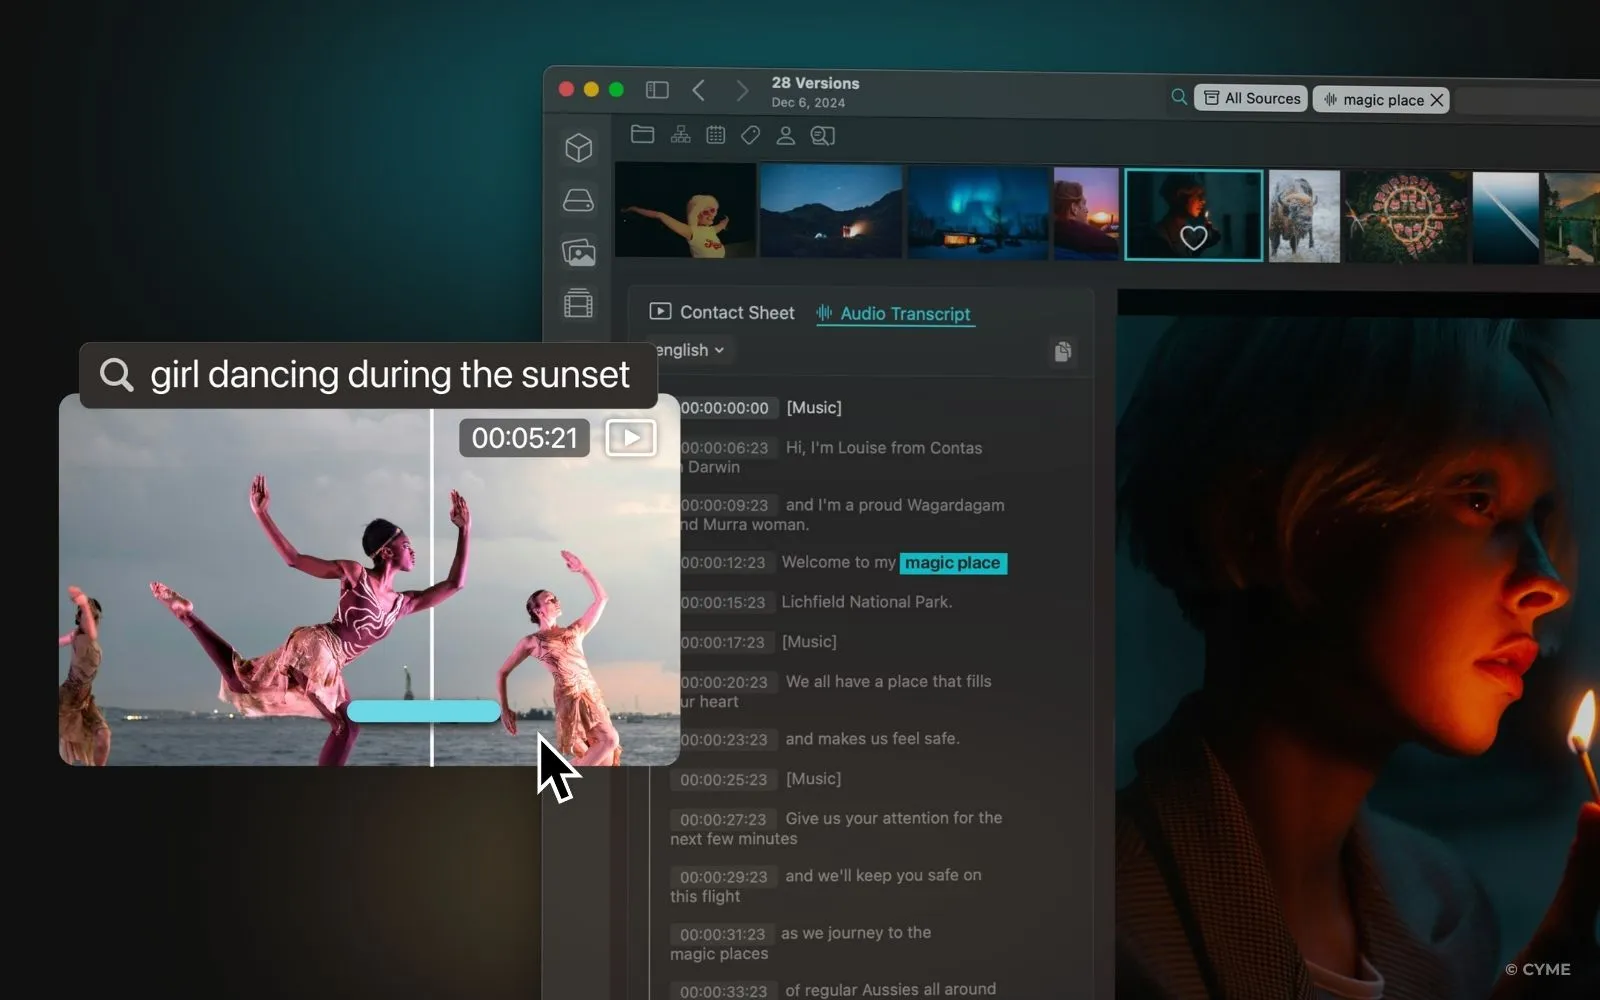
Task: Open the photos library sidebar icon
Action: point(579,252)
